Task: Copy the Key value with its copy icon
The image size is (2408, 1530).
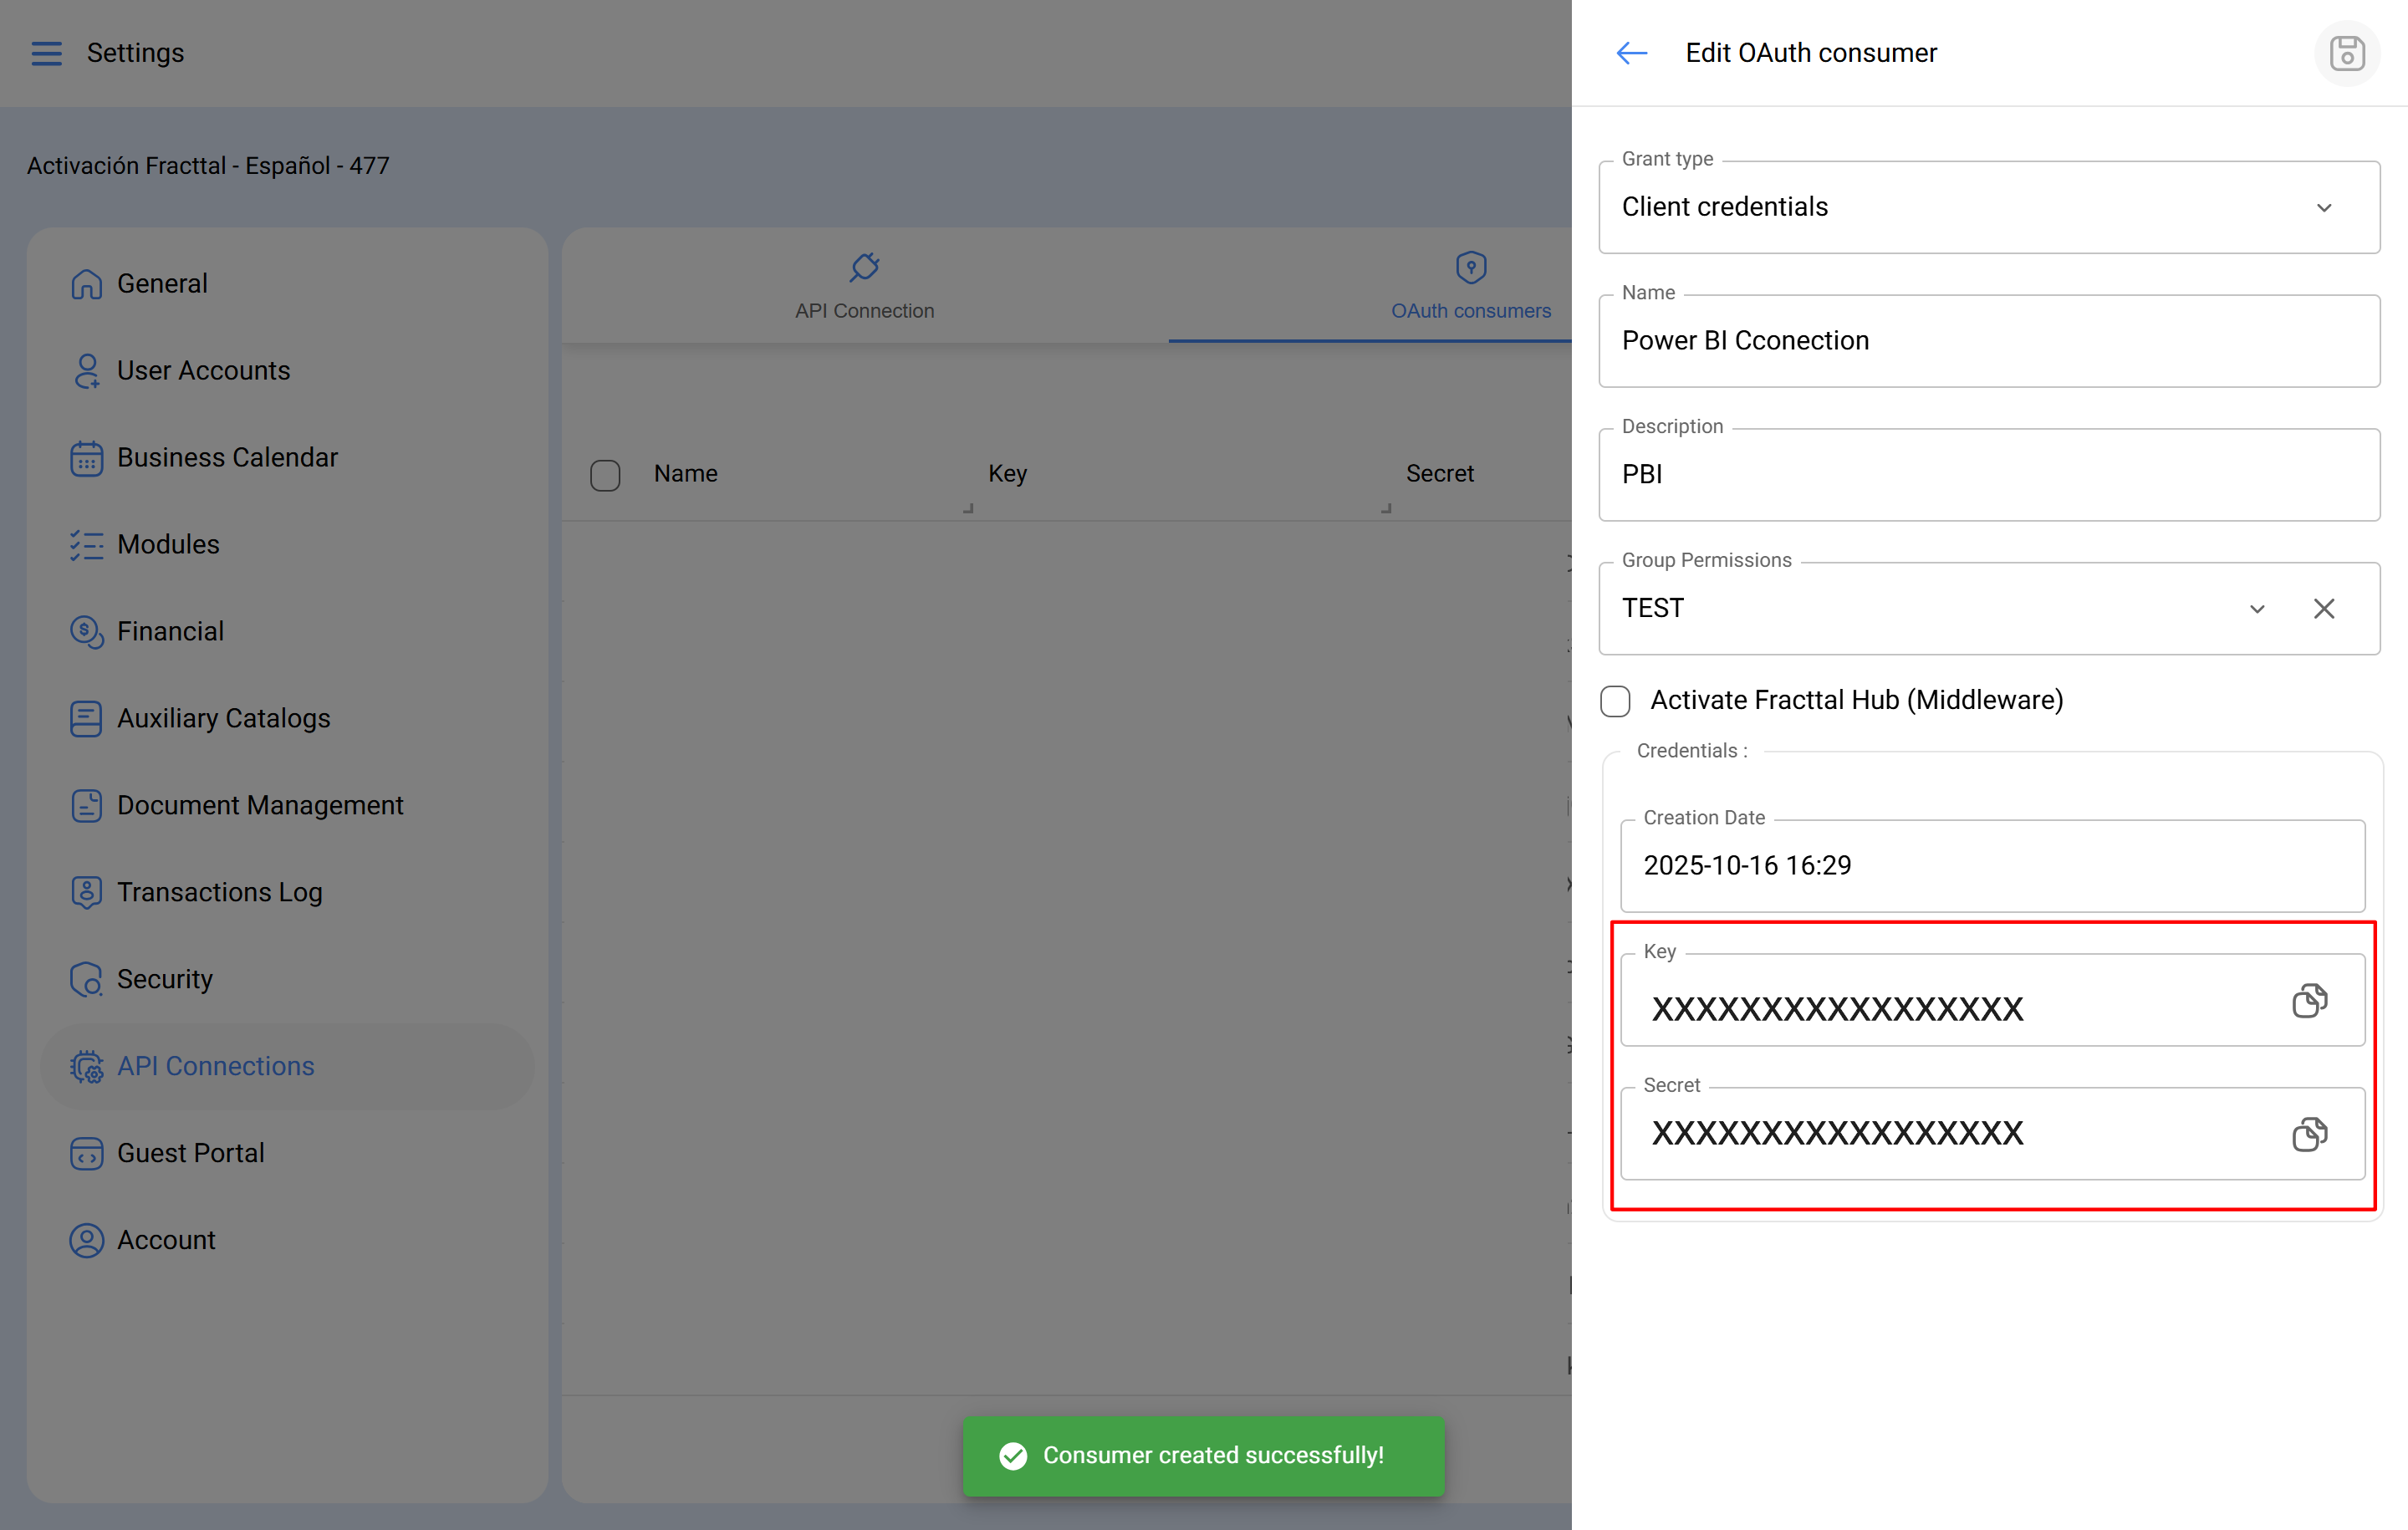Action: (x=2309, y=1001)
